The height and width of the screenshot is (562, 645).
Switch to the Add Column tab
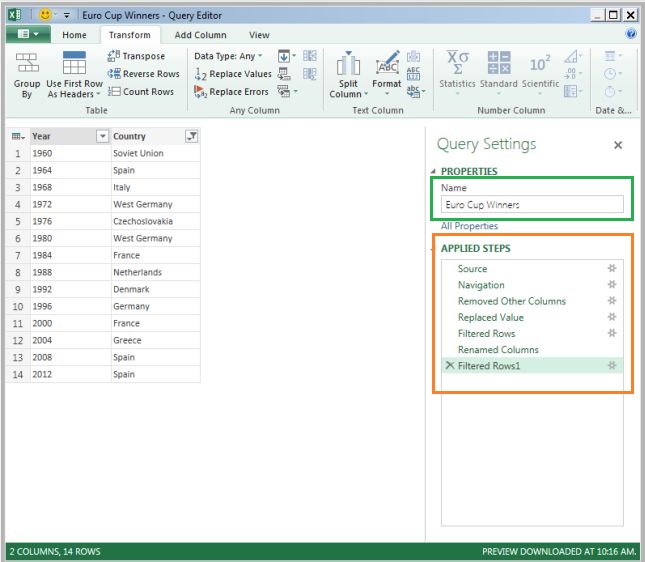point(200,35)
